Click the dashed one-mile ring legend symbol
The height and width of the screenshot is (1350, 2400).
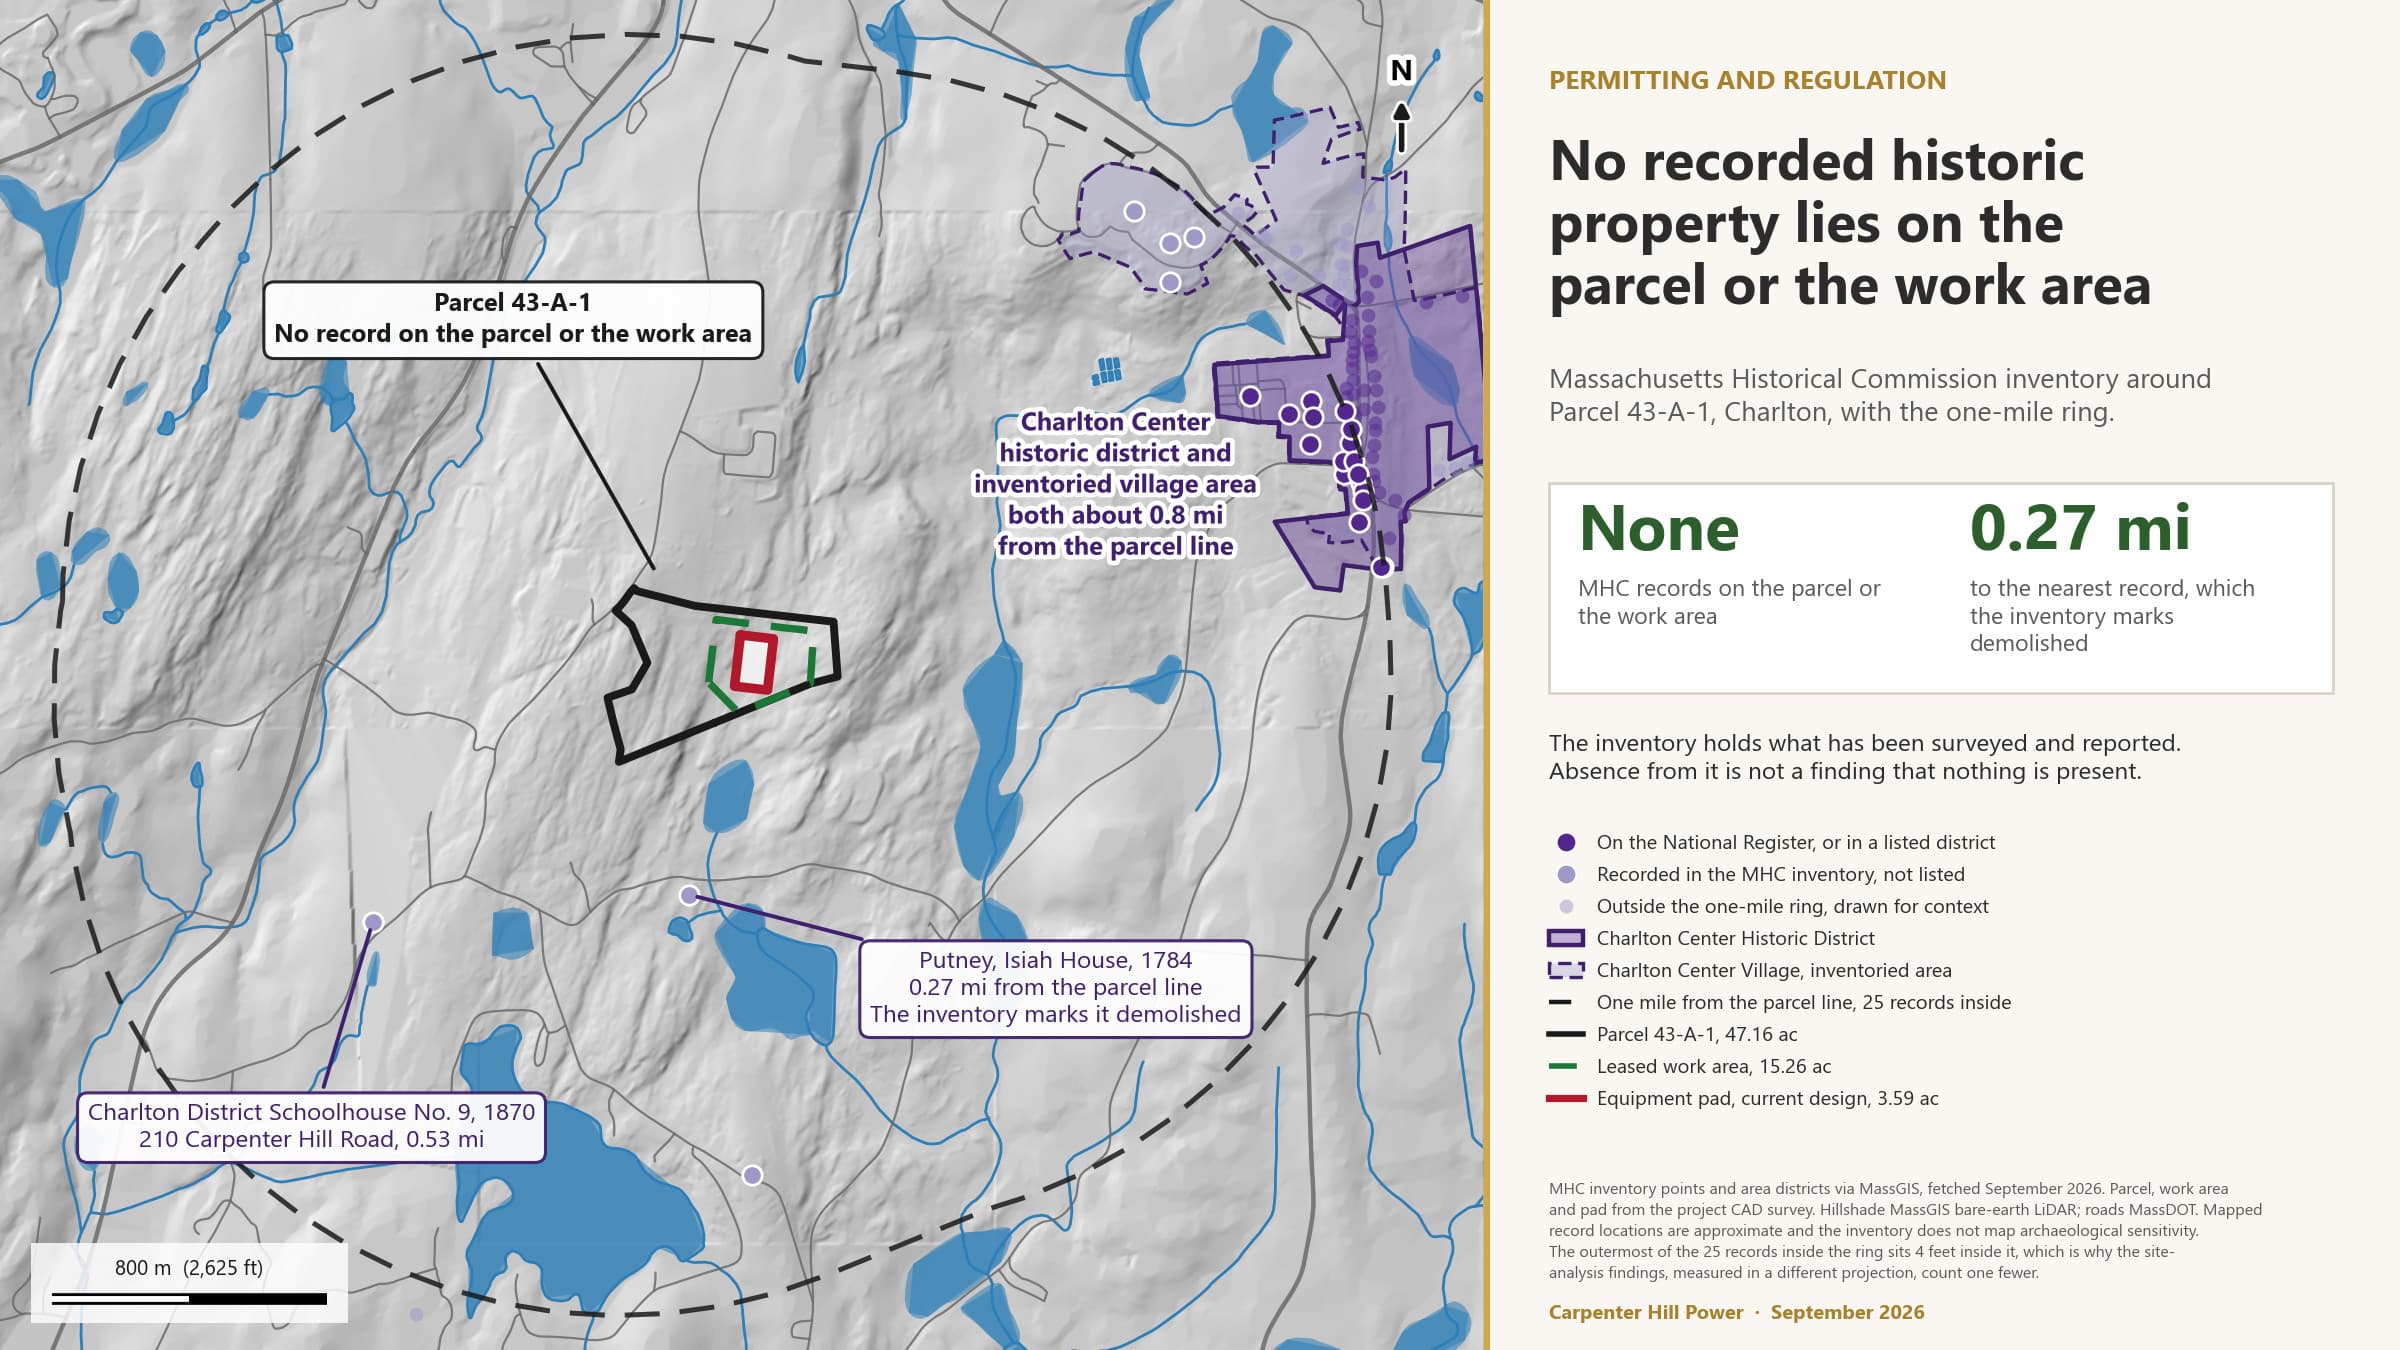click(1560, 1002)
